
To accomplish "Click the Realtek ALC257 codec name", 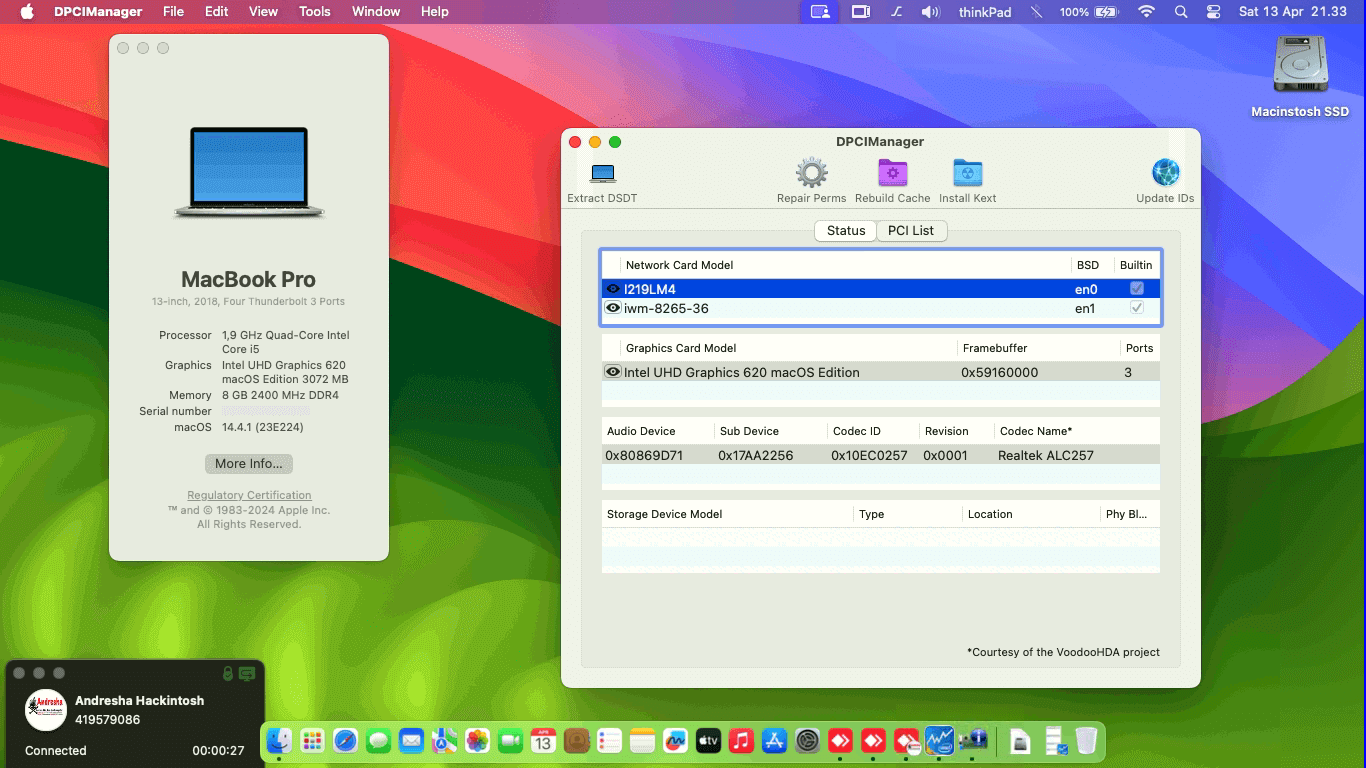I will coord(1046,455).
